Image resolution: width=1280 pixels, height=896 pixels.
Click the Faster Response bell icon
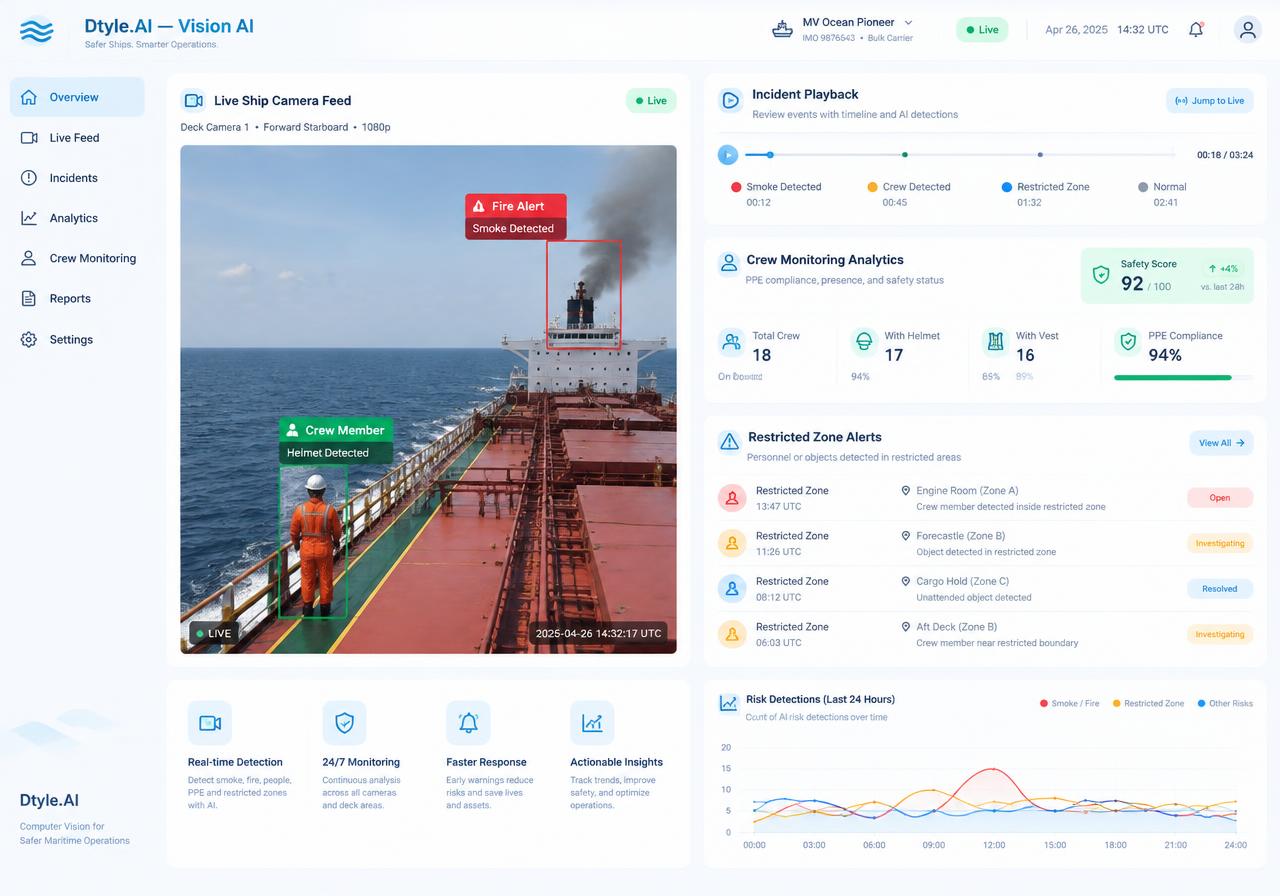(x=468, y=723)
